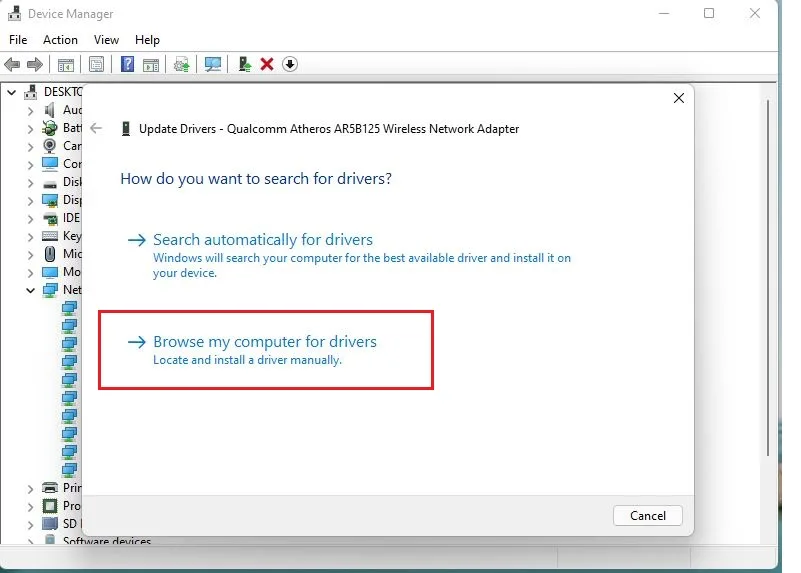Screen dimensions: 801x573
Task: Select the Audio speaker icon in tree
Action: click(50, 110)
